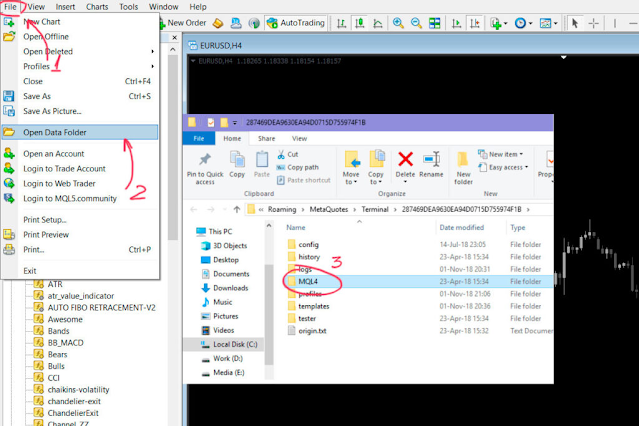Toggle the AutoTrading button
Viewport: 639px width, 426px height.
(x=296, y=23)
